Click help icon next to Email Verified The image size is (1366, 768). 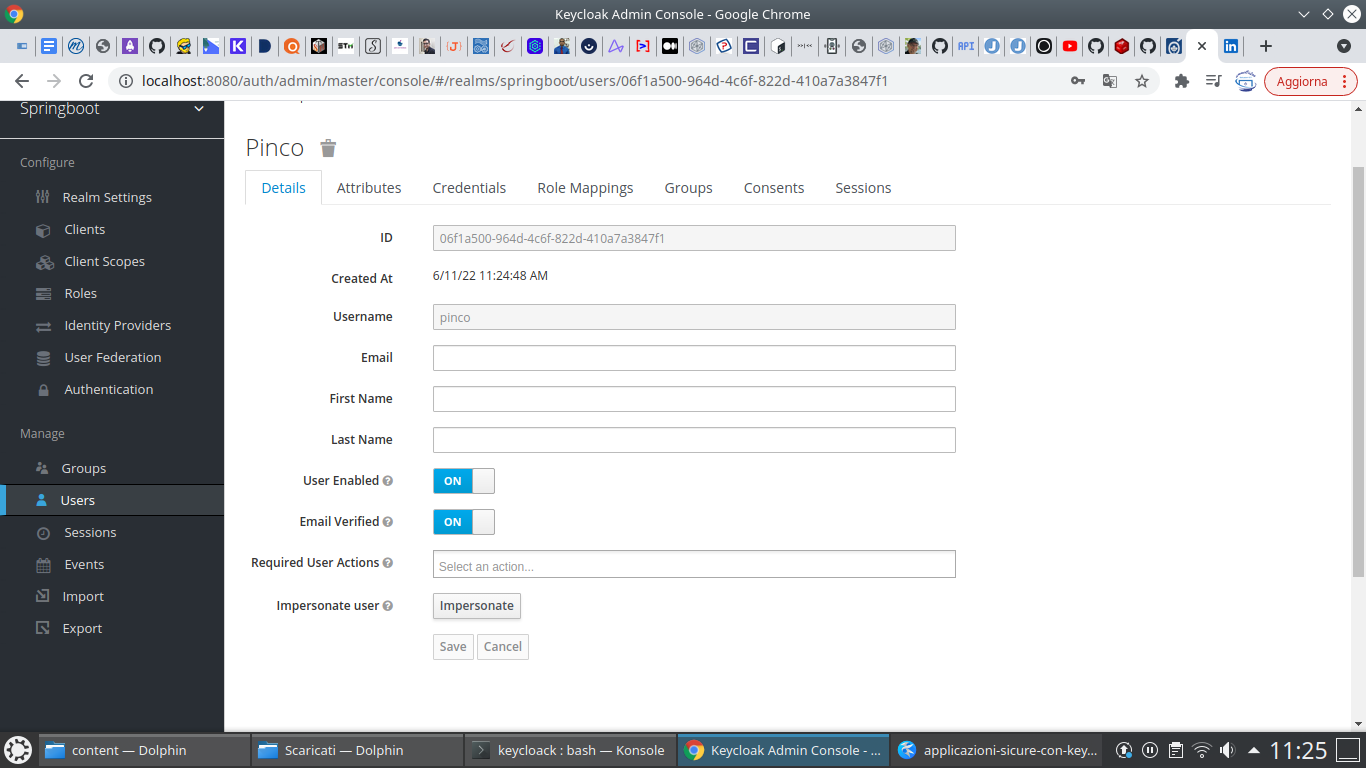[388, 522]
